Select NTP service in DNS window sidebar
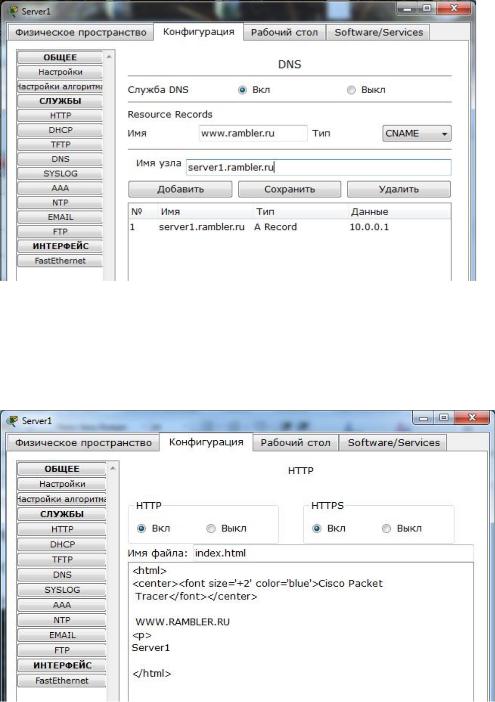This screenshot has width=495, height=702. tap(60, 202)
